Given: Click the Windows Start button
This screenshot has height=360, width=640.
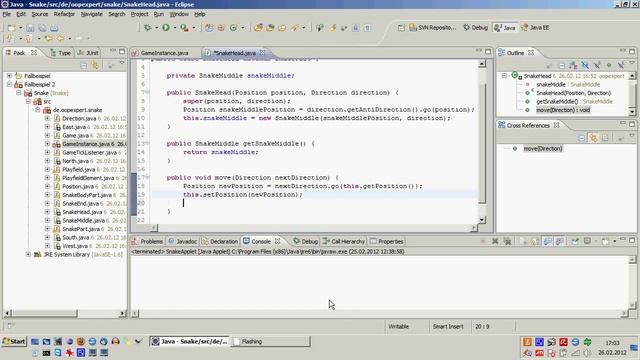Looking at the screenshot, I should [x=14, y=341].
